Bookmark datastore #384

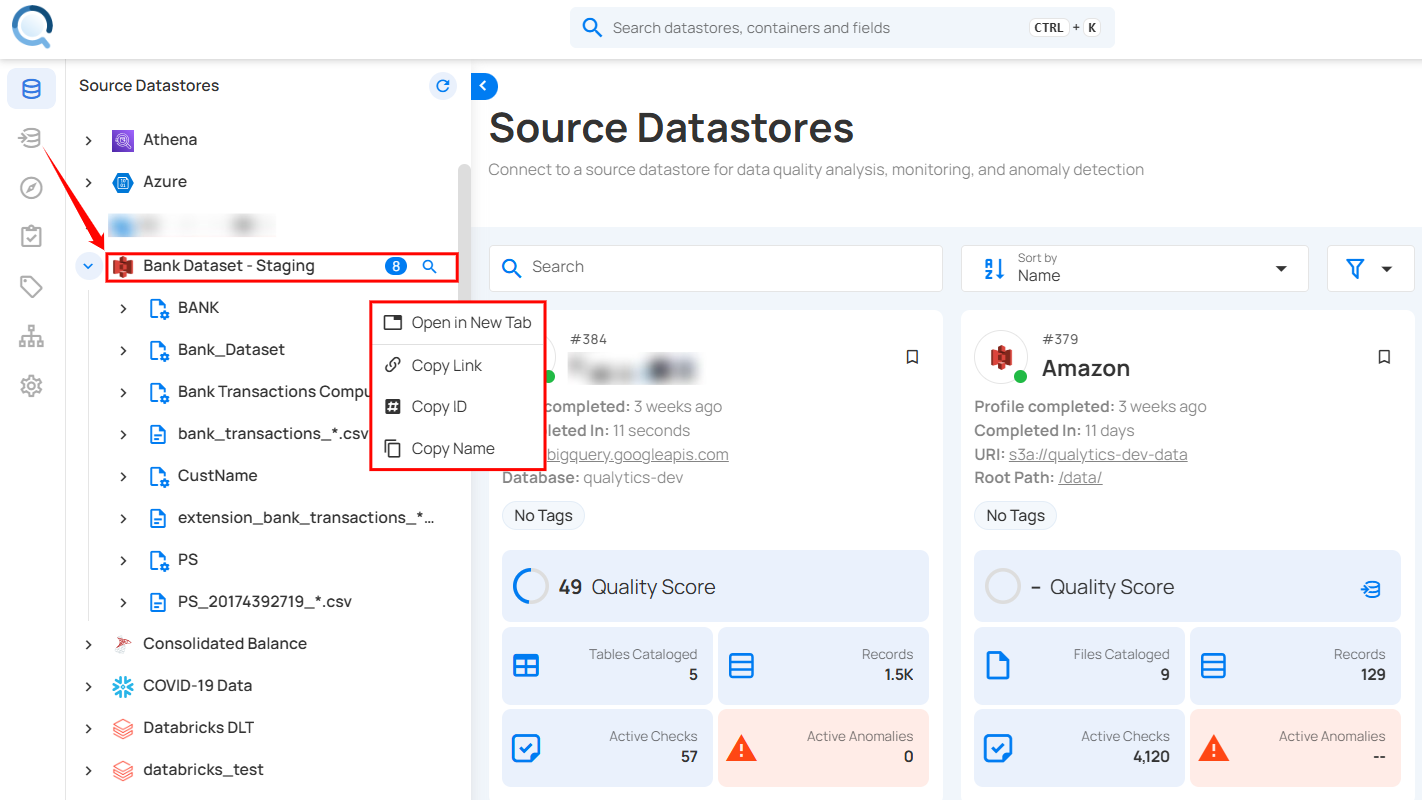[x=912, y=356]
